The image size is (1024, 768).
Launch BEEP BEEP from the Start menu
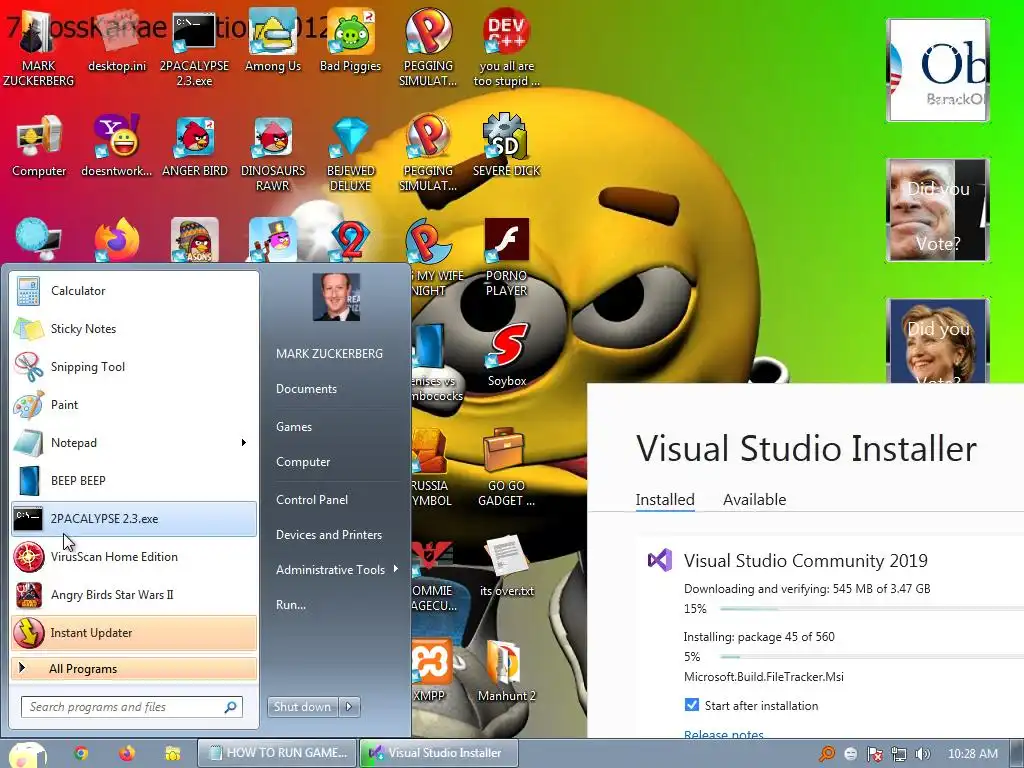click(134, 480)
